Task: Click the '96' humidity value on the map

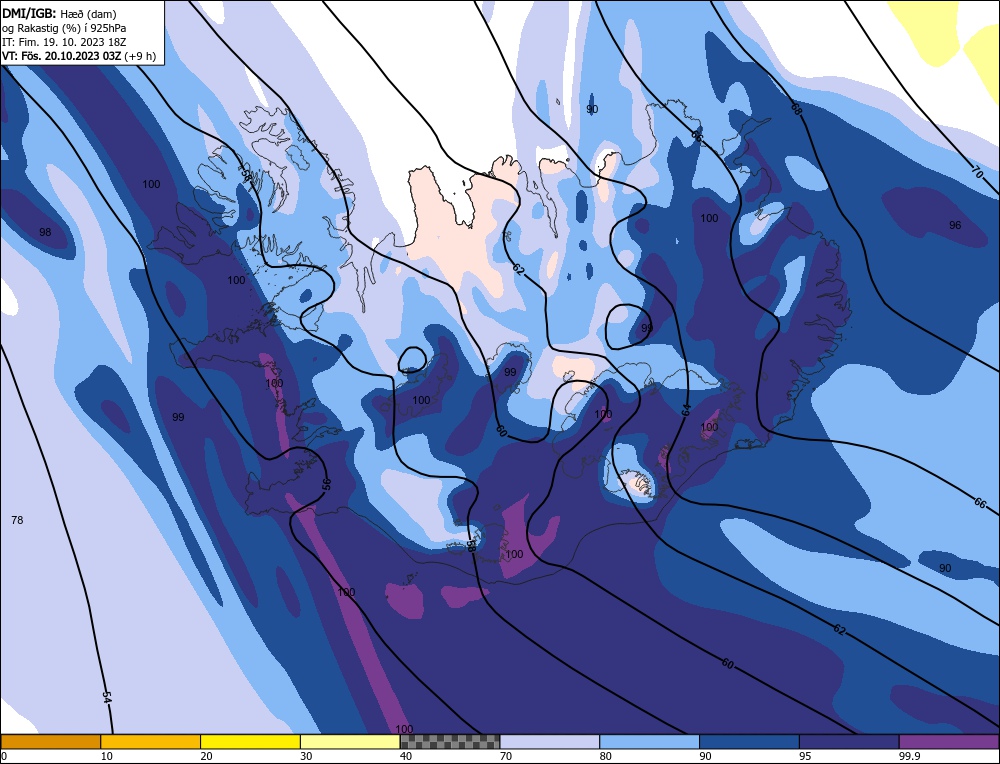Action: pos(955,225)
